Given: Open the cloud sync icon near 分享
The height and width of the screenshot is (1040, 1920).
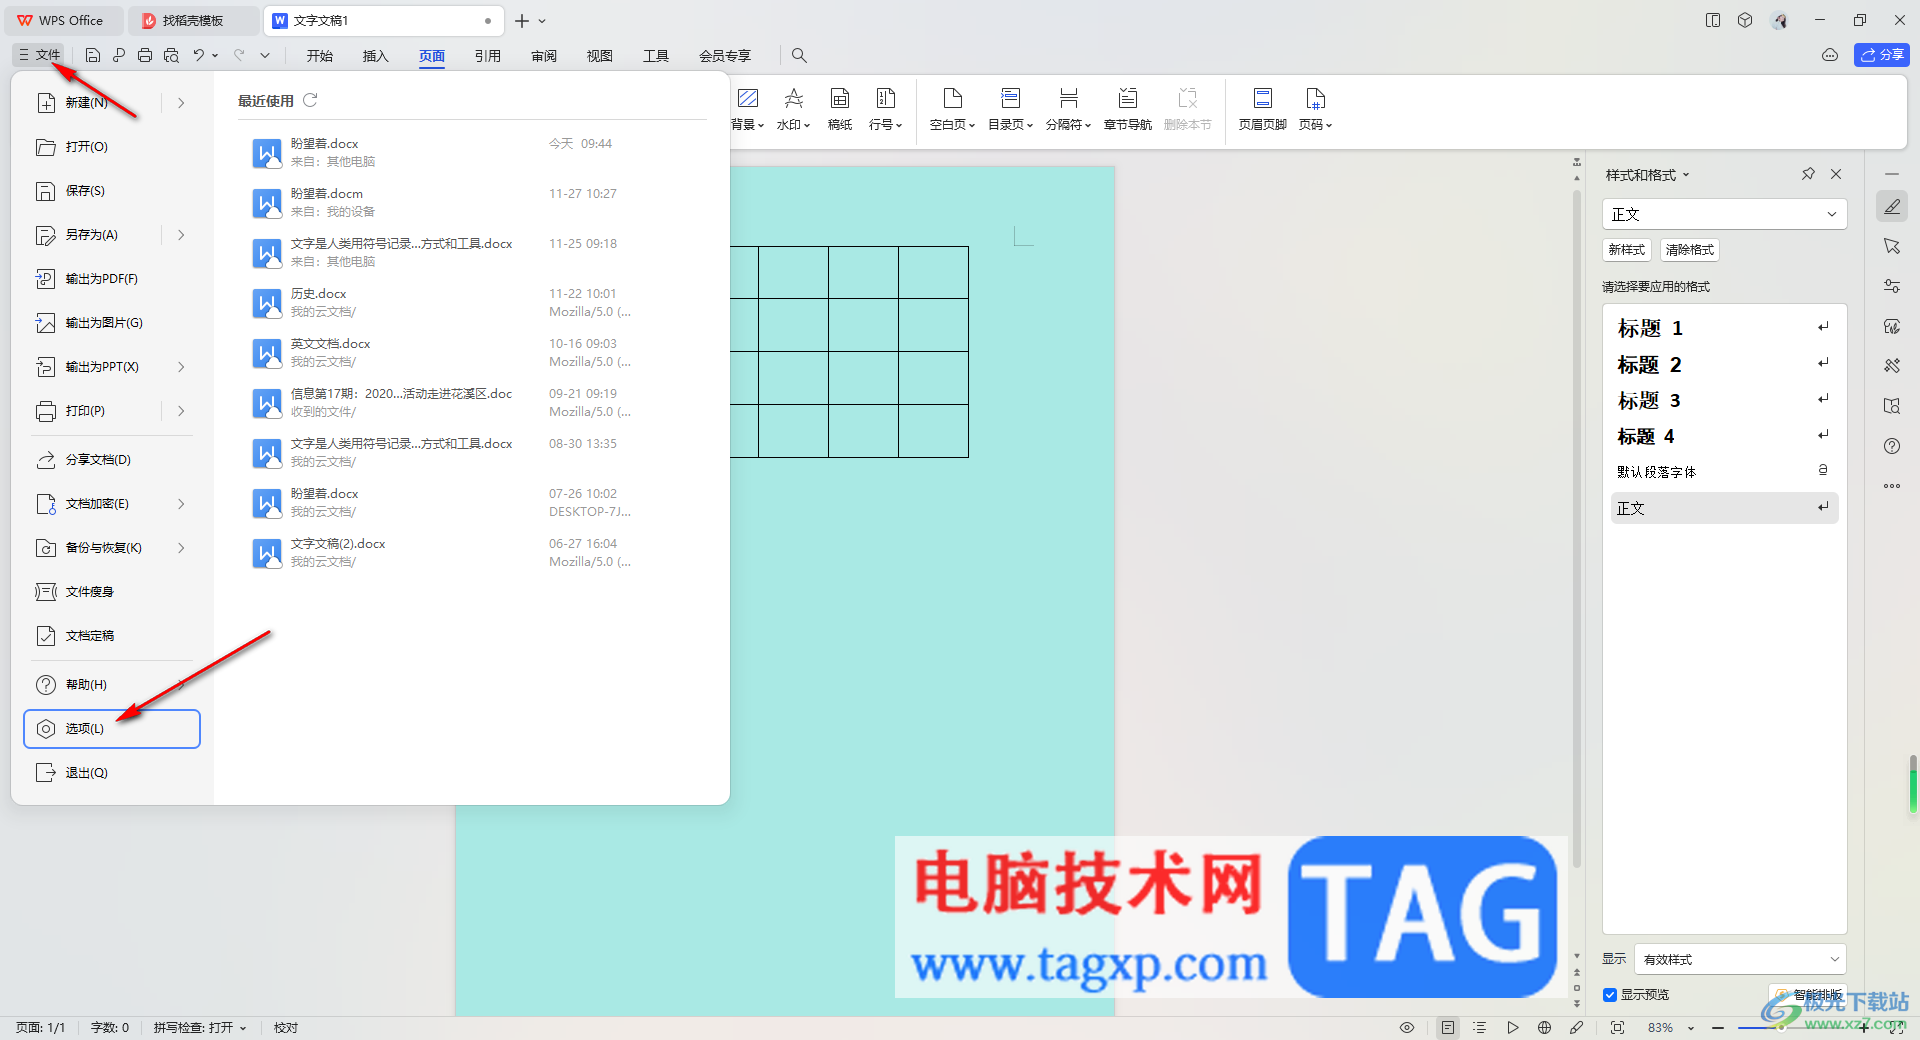Looking at the screenshot, I should pos(1830,55).
